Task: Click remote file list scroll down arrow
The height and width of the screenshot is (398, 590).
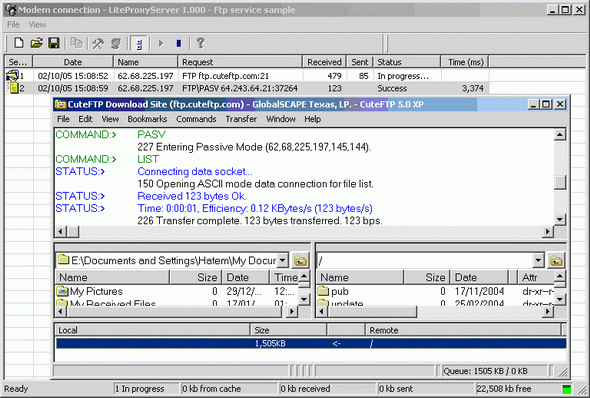Action: tap(560, 300)
